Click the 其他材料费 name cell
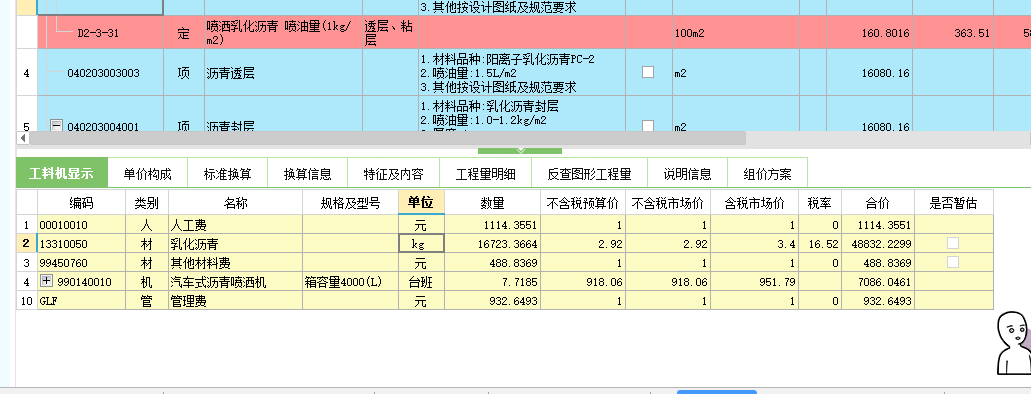1031x394 pixels. pyautogui.click(x=235, y=263)
